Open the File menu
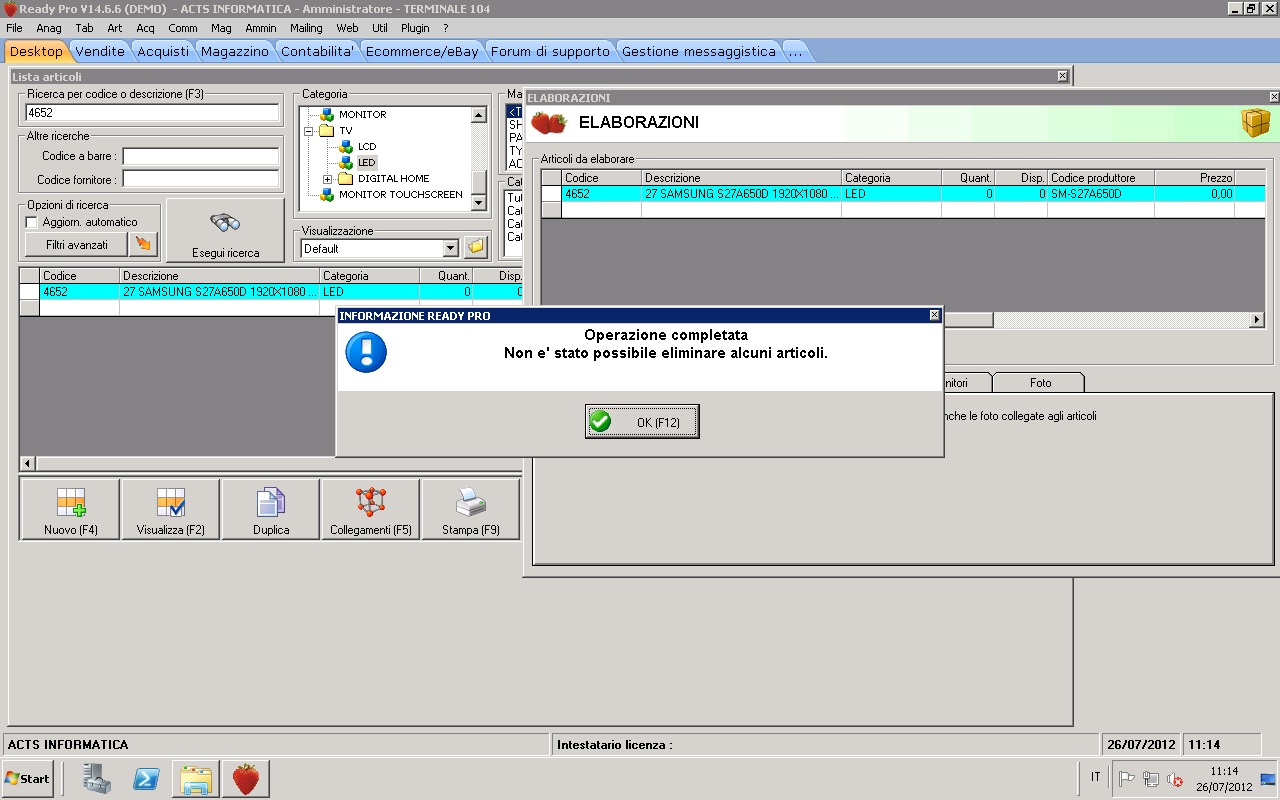This screenshot has width=1280, height=800. [14, 28]
